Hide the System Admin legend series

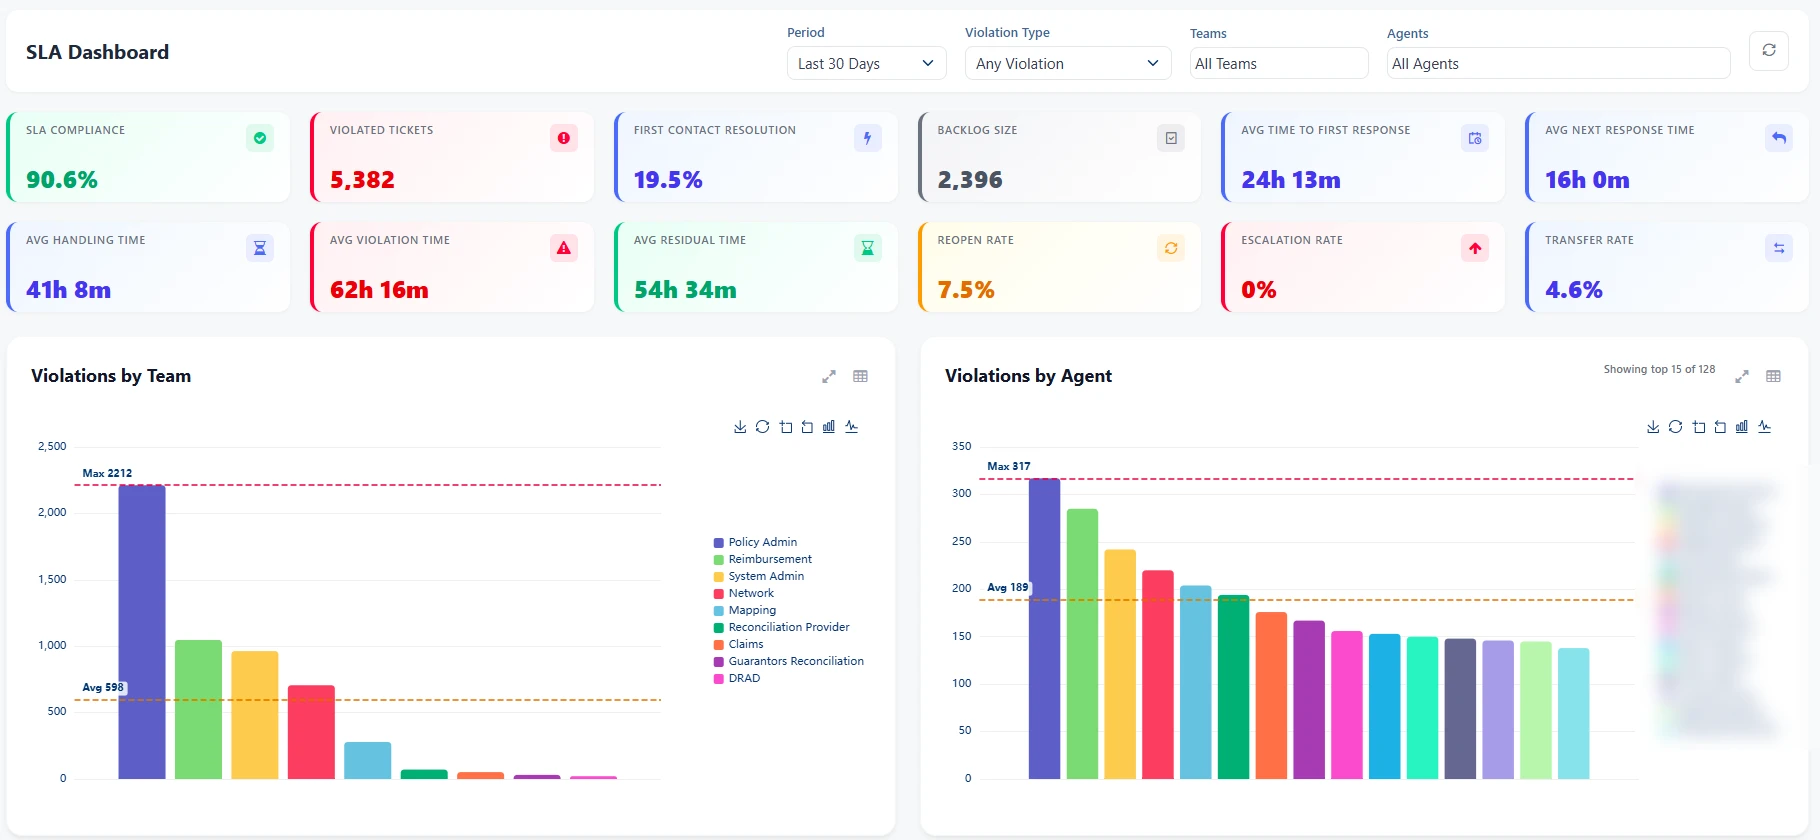pyautogui.click(x=758, y=576)
